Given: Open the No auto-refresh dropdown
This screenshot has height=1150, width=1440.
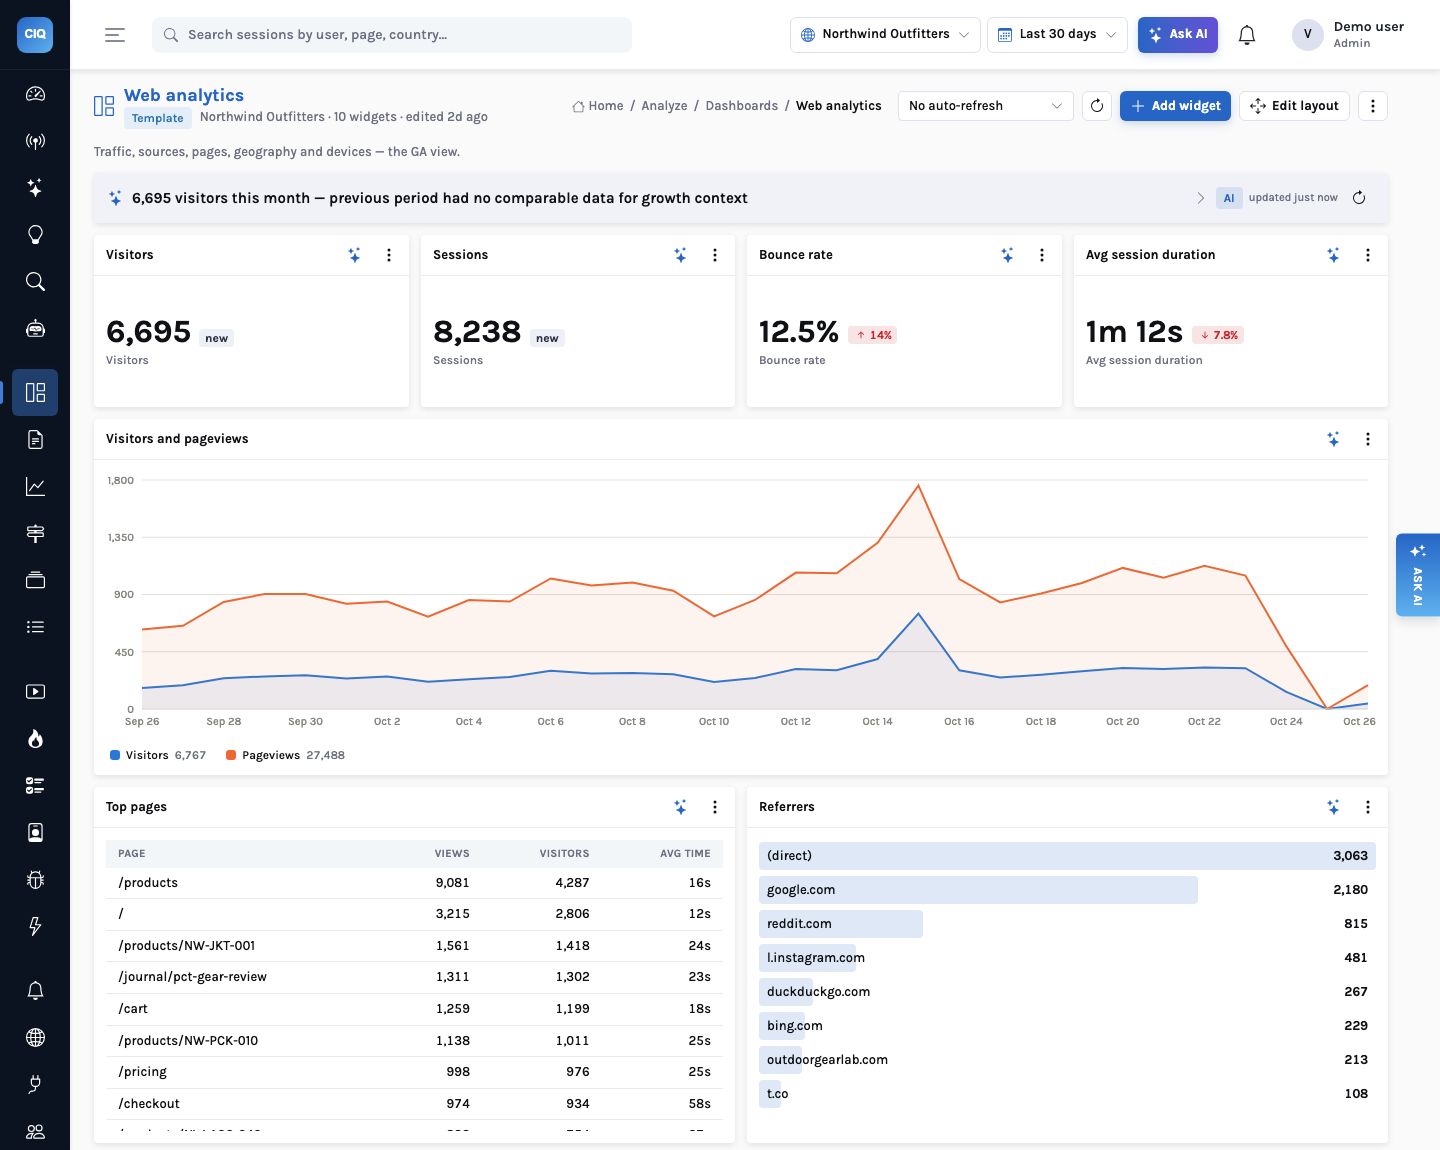Looking at the screenshot, I should [985, 106].
